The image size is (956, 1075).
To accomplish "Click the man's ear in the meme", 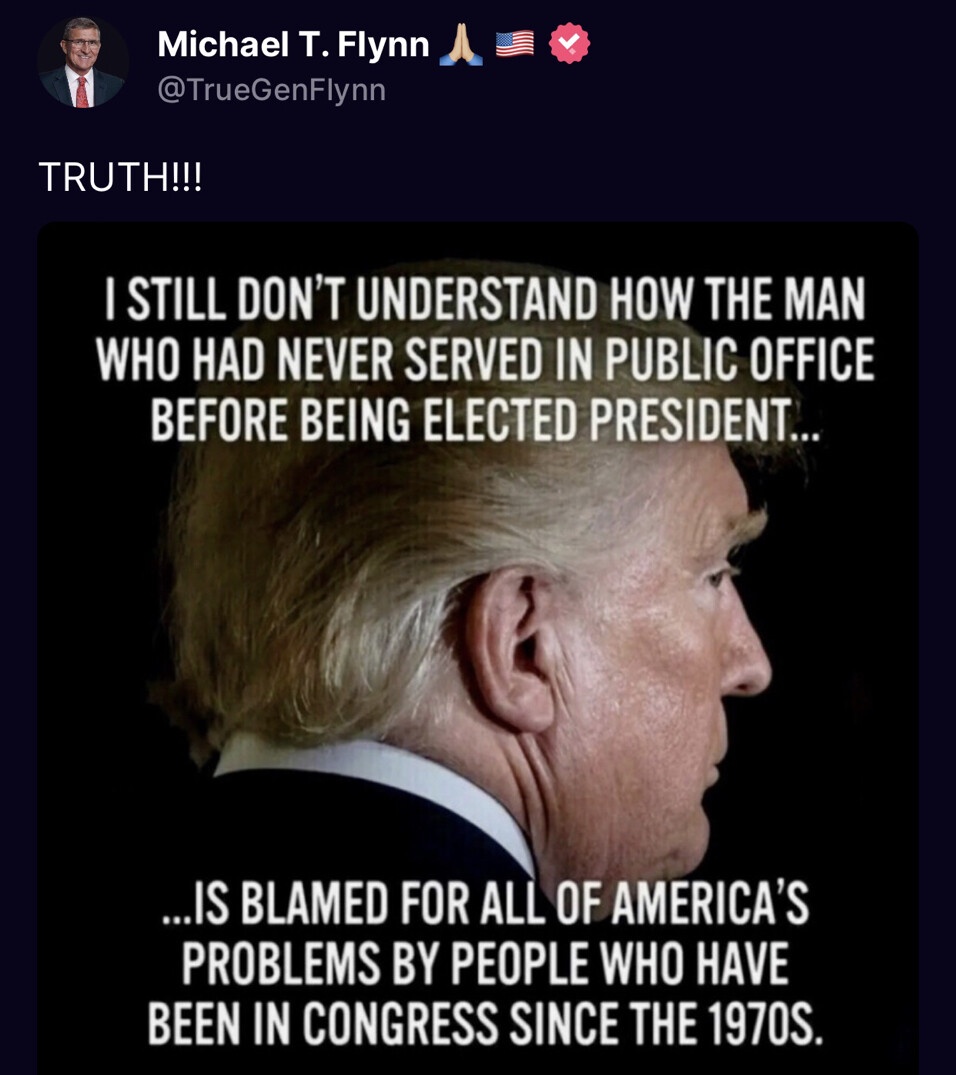I will point(509,648).
